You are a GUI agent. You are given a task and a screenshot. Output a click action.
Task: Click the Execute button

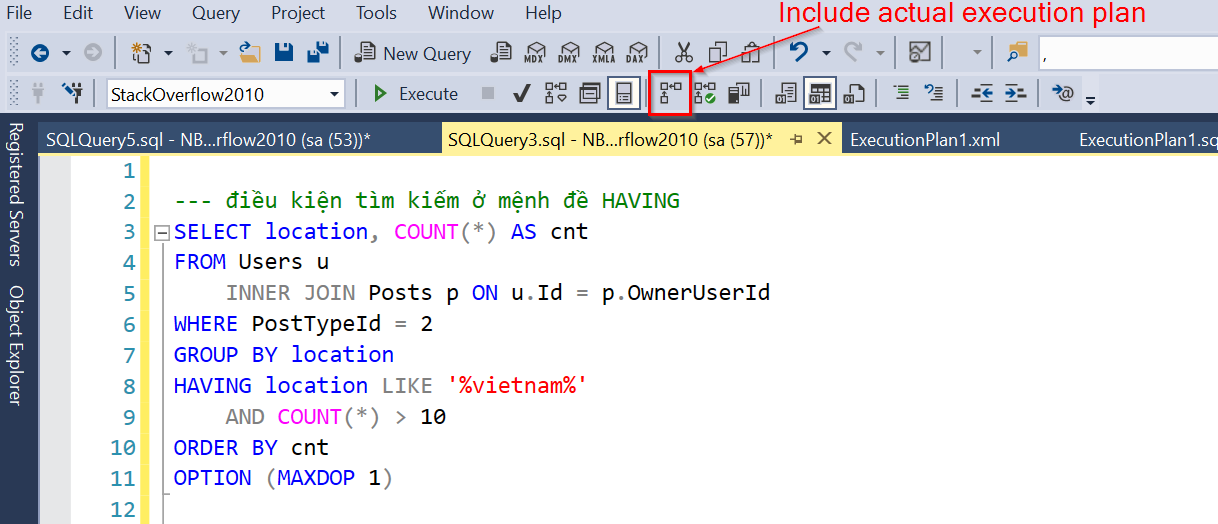click(x=416, y=94)
